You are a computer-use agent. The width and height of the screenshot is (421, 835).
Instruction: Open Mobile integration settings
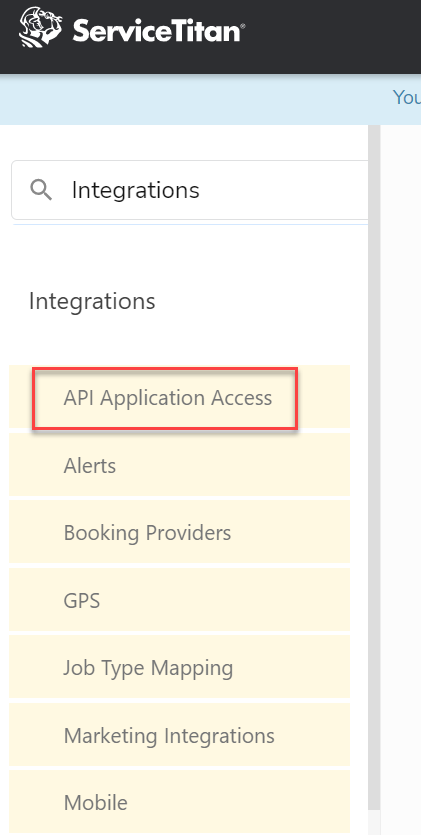pyautogui.click(x=179, y=801)
